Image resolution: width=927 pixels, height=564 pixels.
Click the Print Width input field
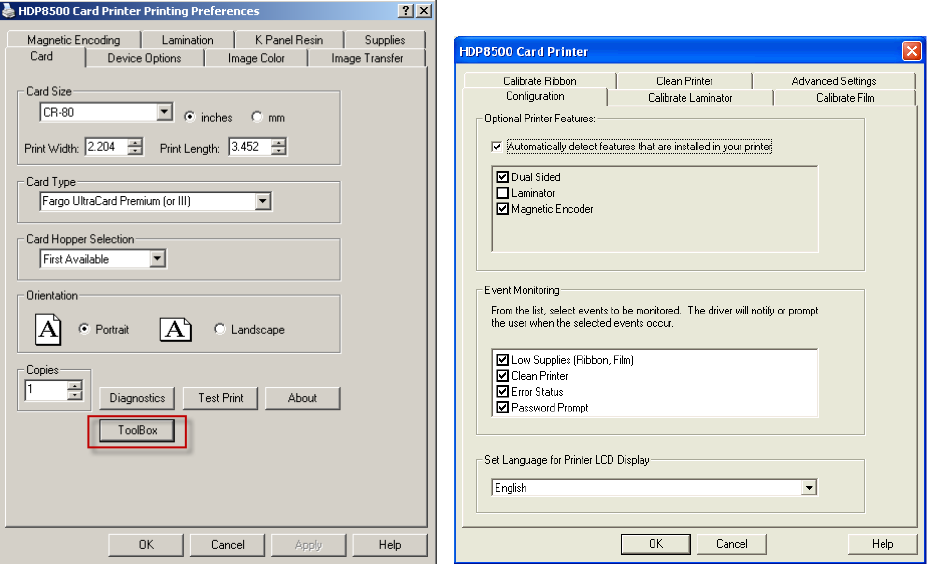106,147
